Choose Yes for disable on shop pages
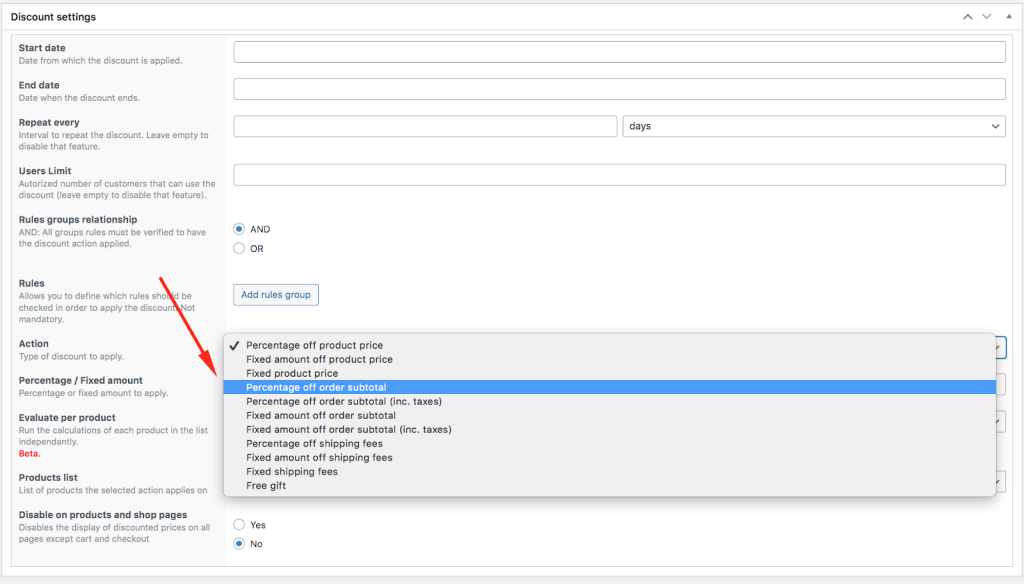1024x584 pixels. [239, 524]
